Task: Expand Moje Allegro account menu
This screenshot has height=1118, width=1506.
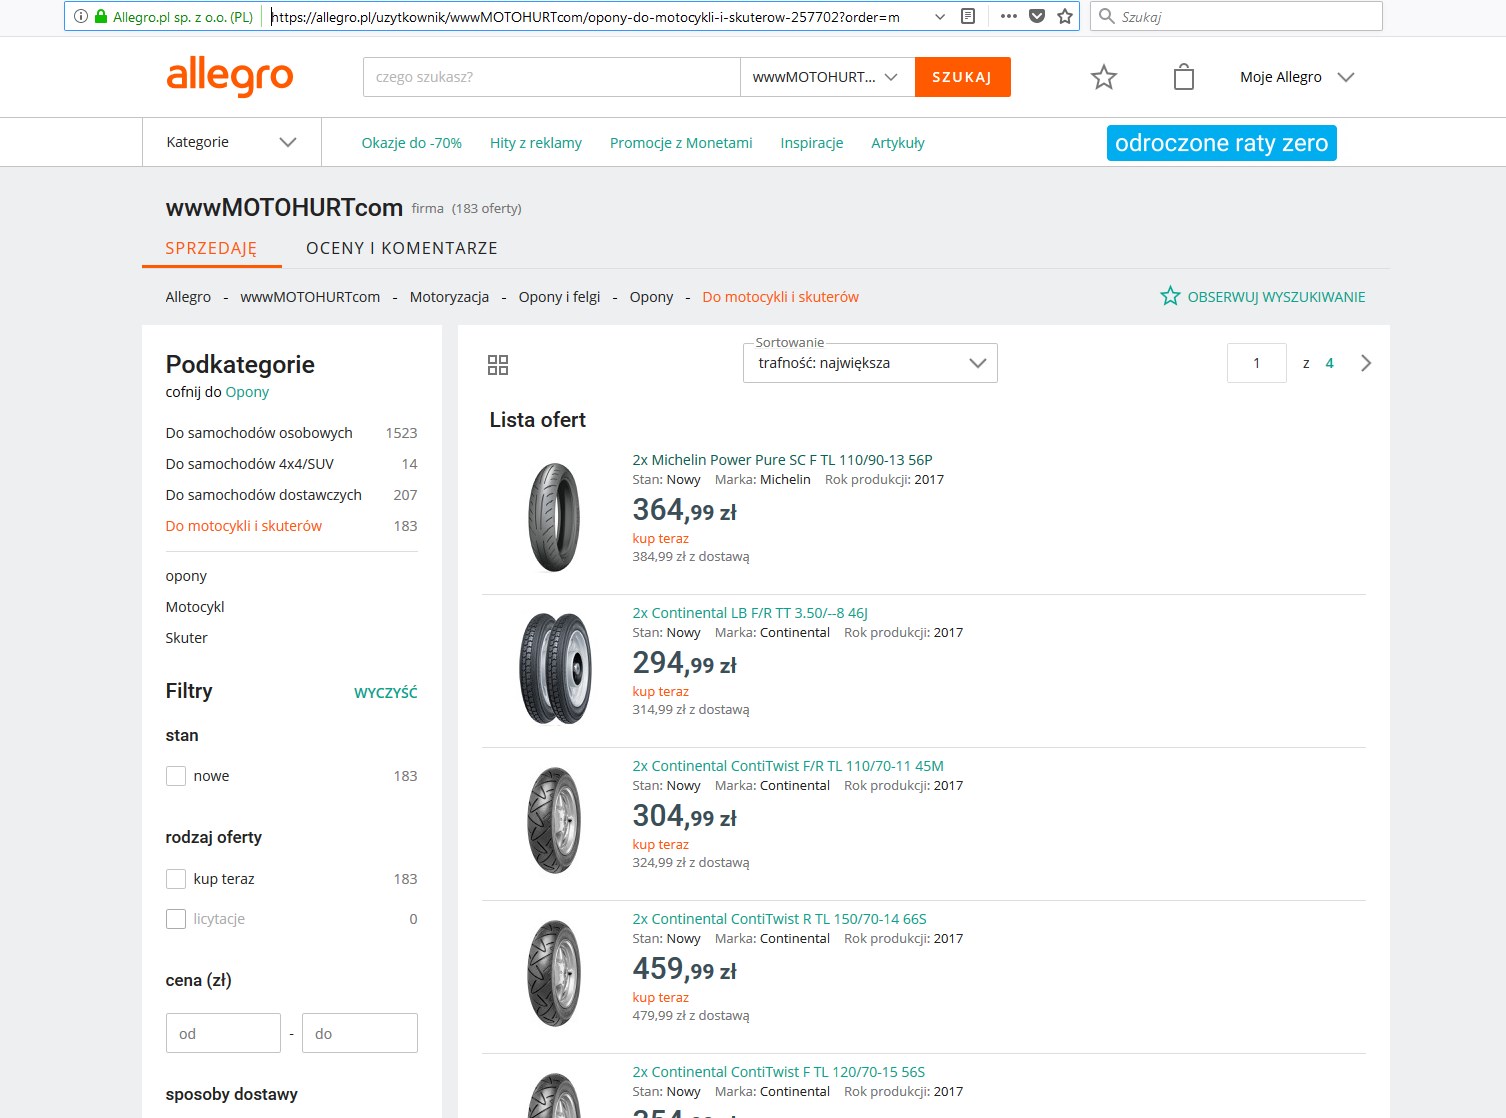Action: [x=1296, y=77]
